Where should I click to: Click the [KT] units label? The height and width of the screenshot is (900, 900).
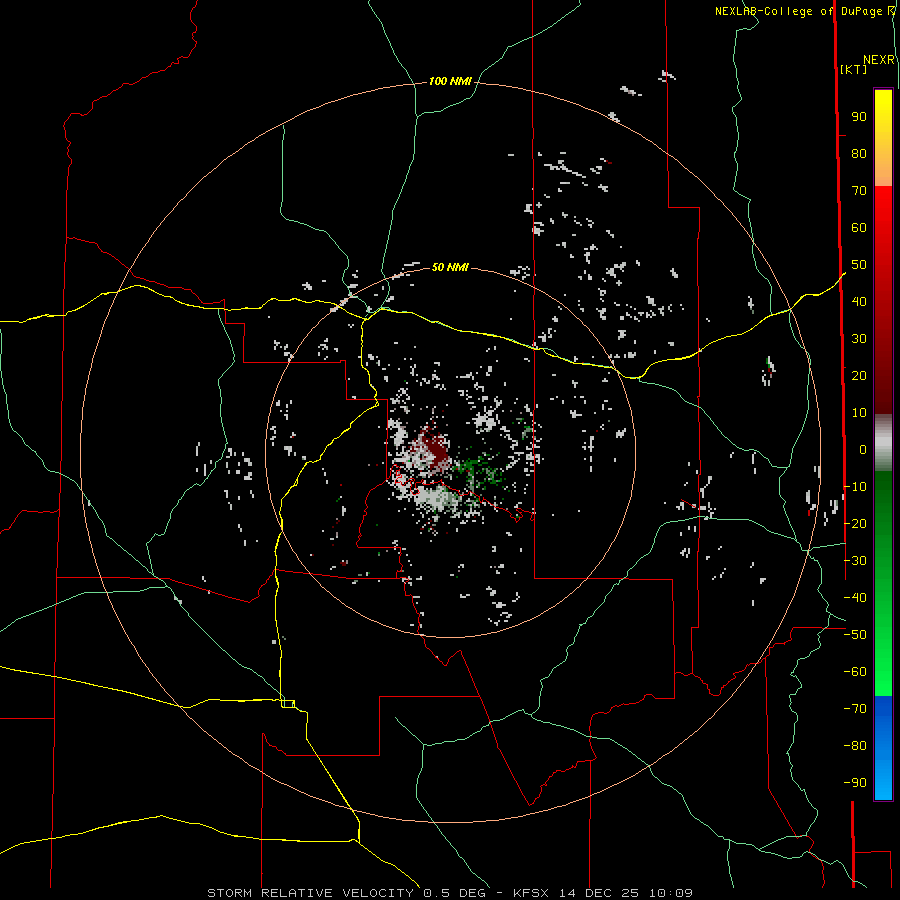click(x=853, y=69)
